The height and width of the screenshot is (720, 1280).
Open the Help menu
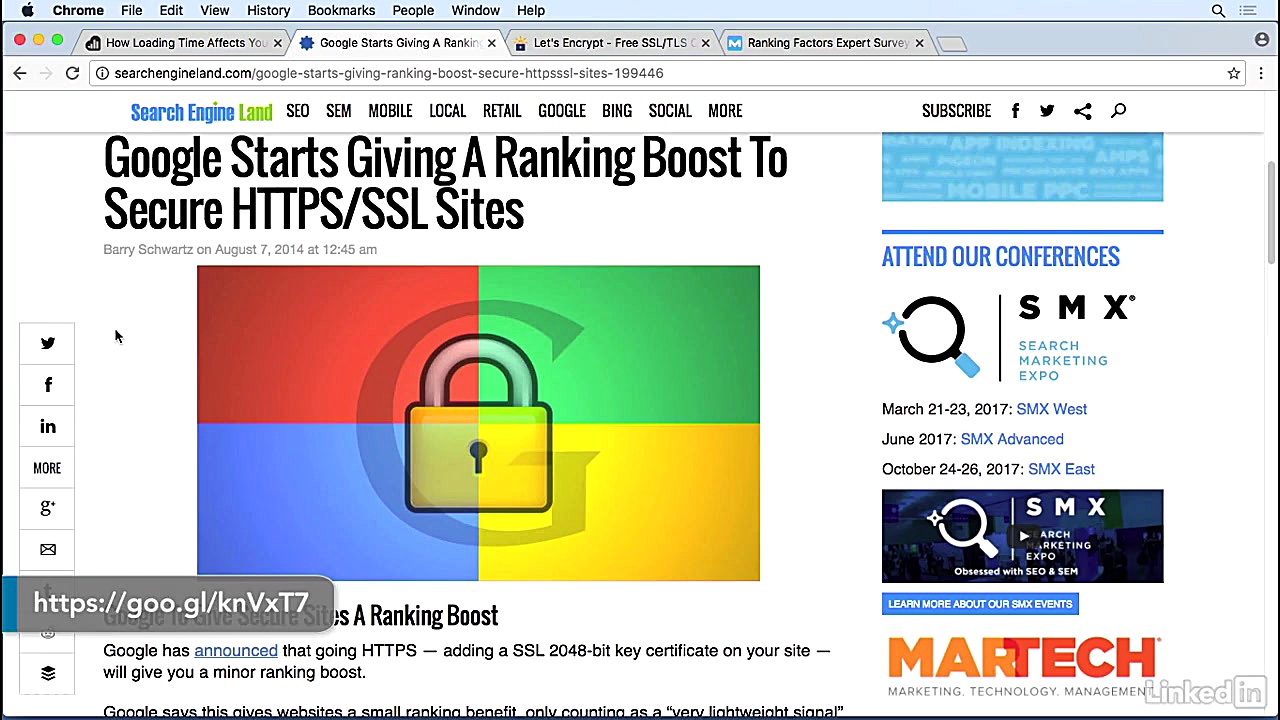531,10
